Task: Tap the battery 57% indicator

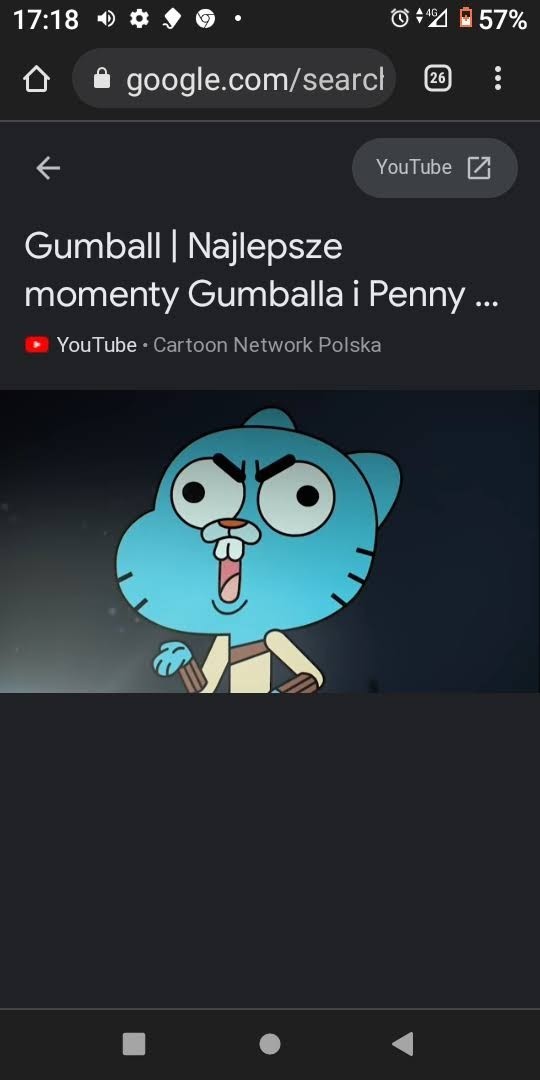Action: [x=493, y=19]
